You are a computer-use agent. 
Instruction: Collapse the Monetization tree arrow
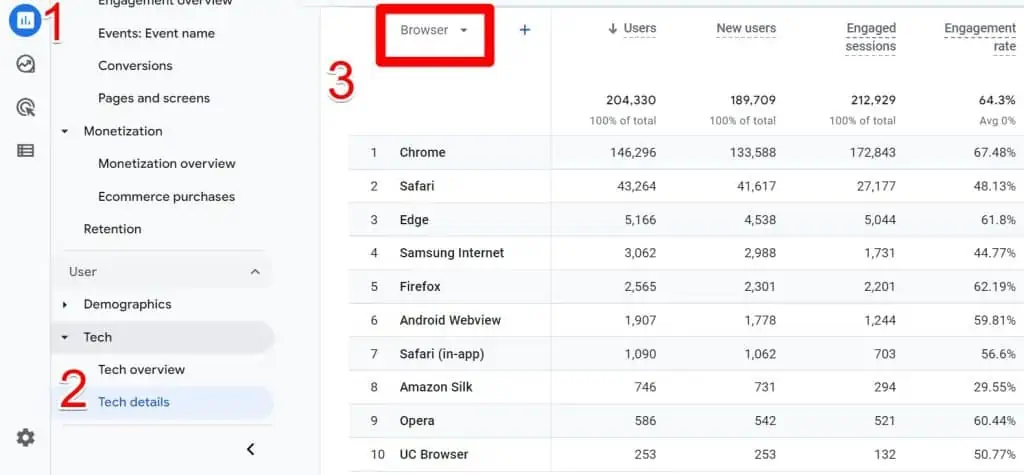tap(65, 131)
